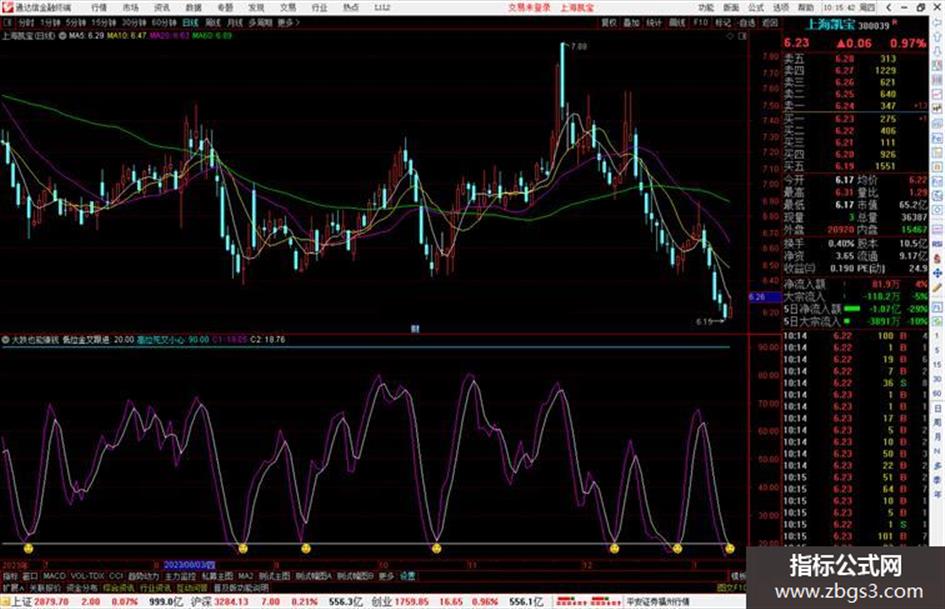Click the 2023/08/03 date label on axis
Viewport: 945px width, 609px height.
(189, 565)
